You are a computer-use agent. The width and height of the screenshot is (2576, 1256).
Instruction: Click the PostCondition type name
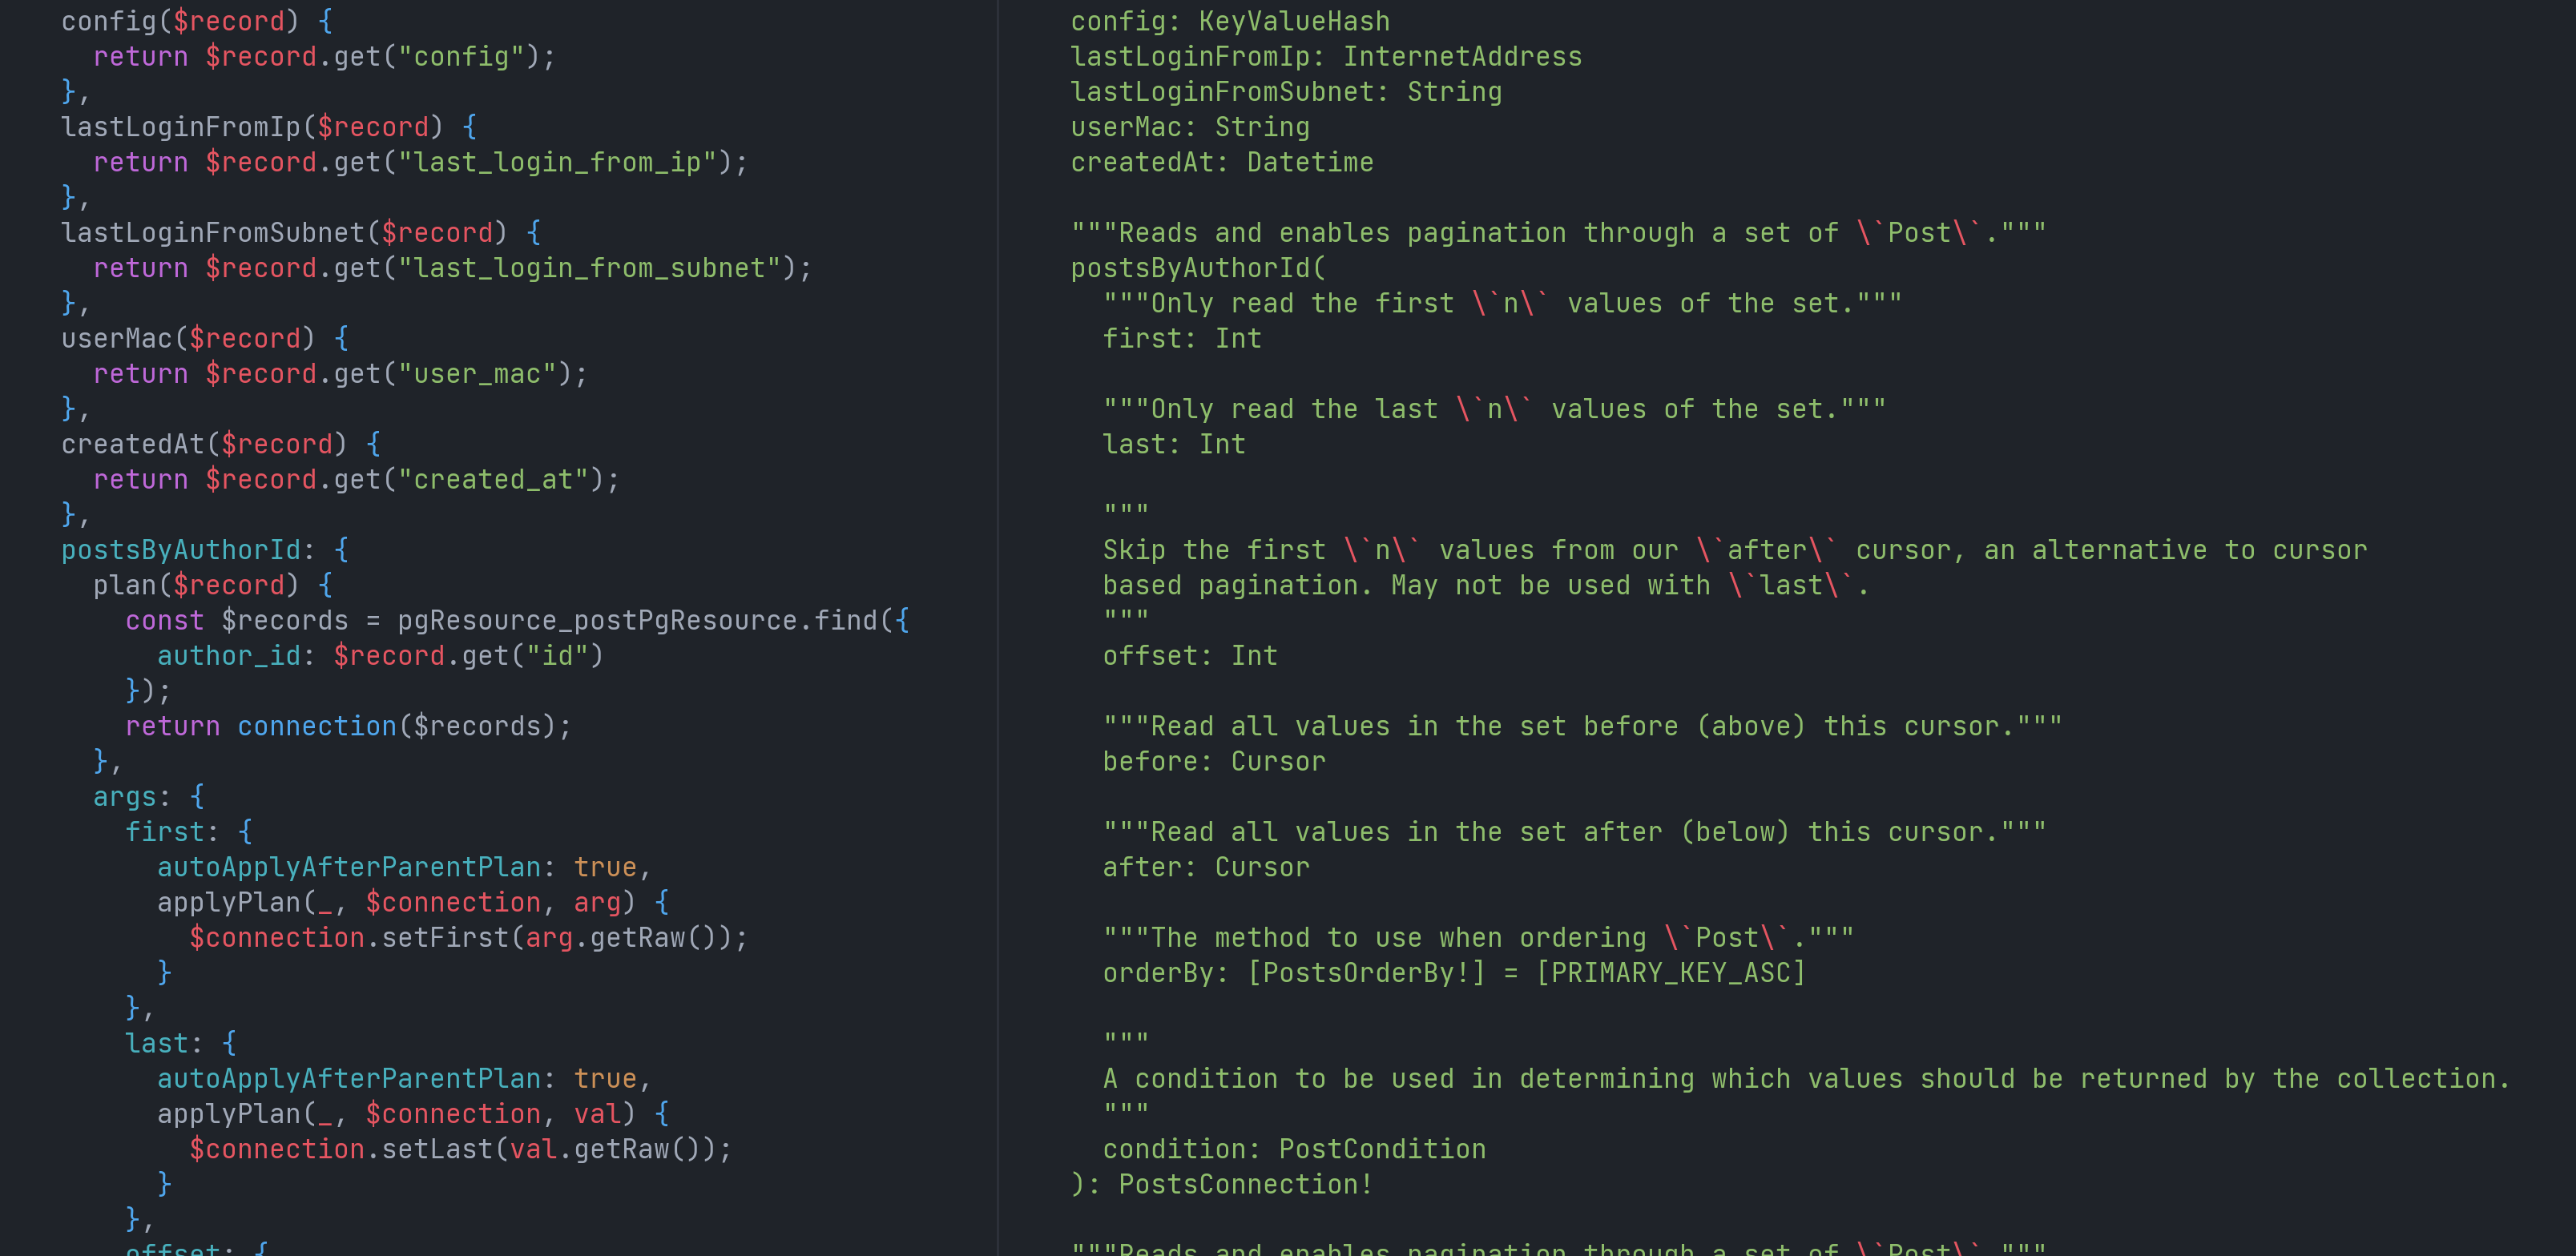(x=1382, y=1150)
